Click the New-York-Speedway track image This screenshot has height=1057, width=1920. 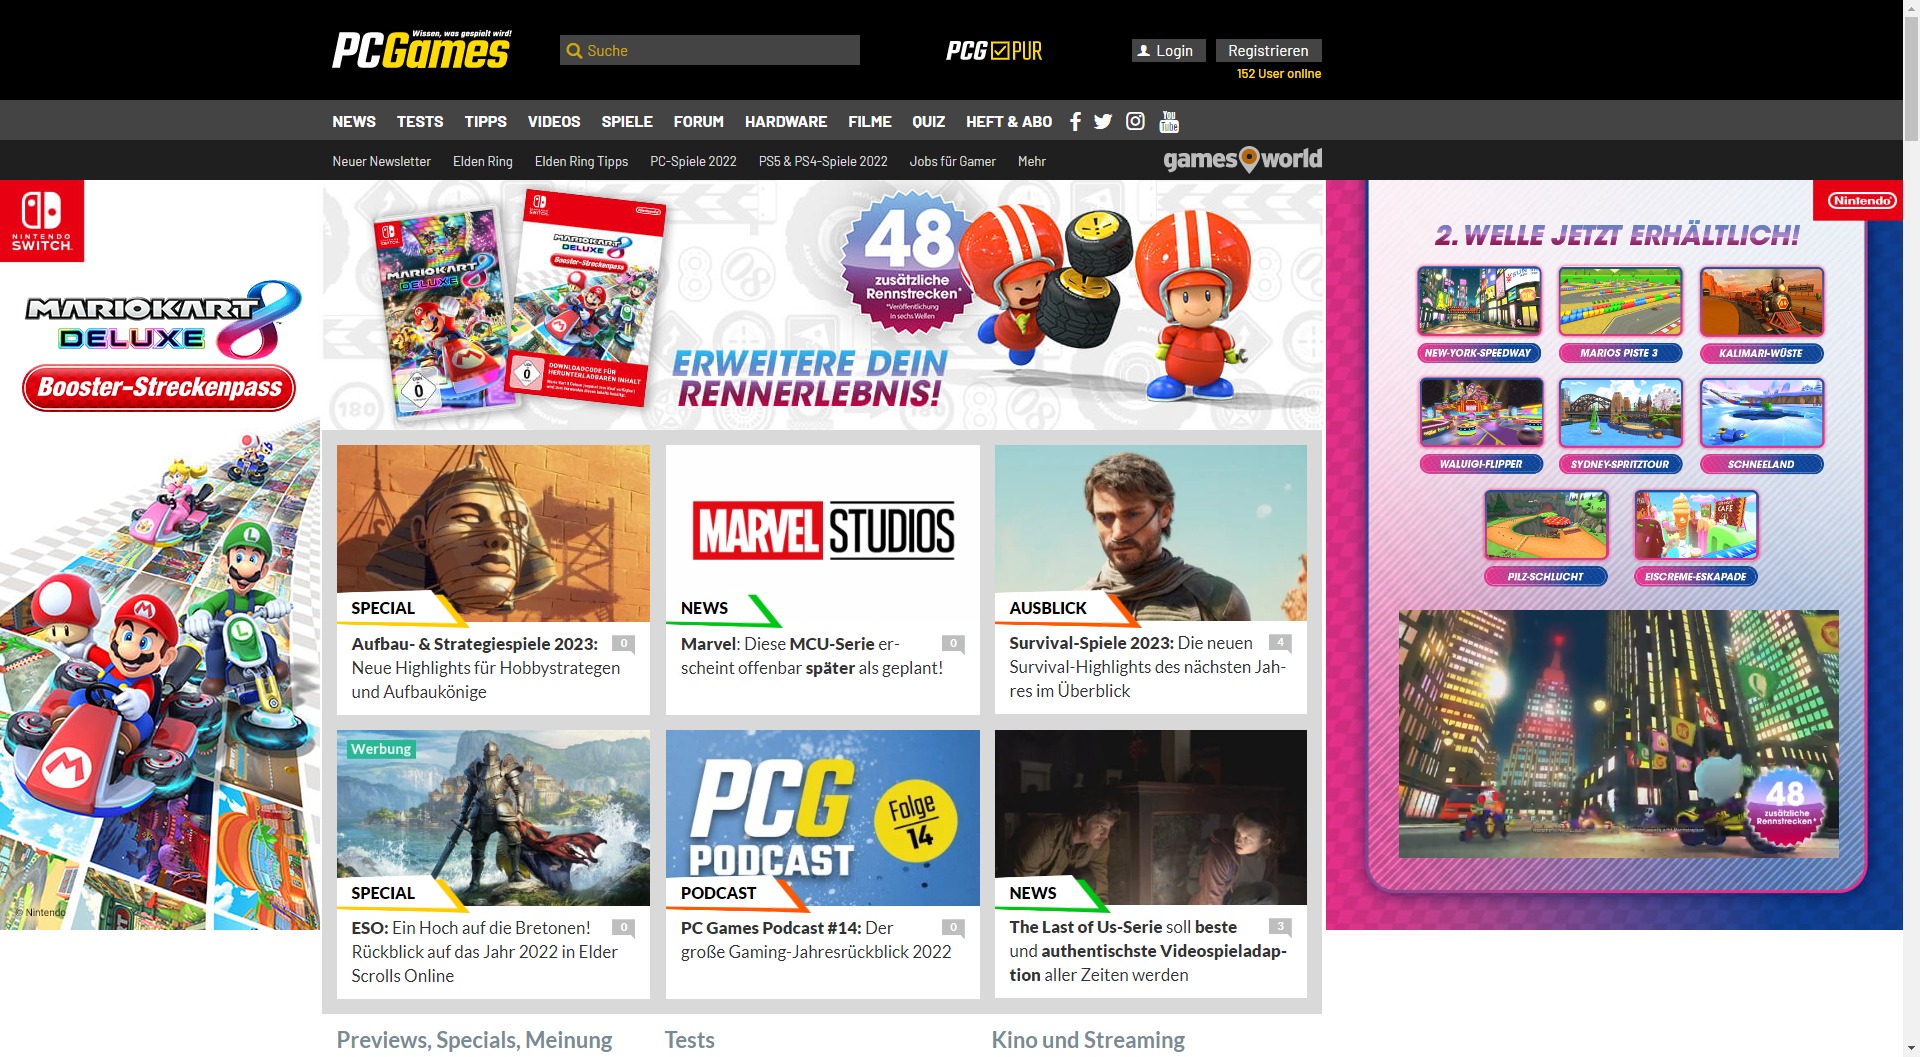pyautogui.click(x=1480, y=301)
